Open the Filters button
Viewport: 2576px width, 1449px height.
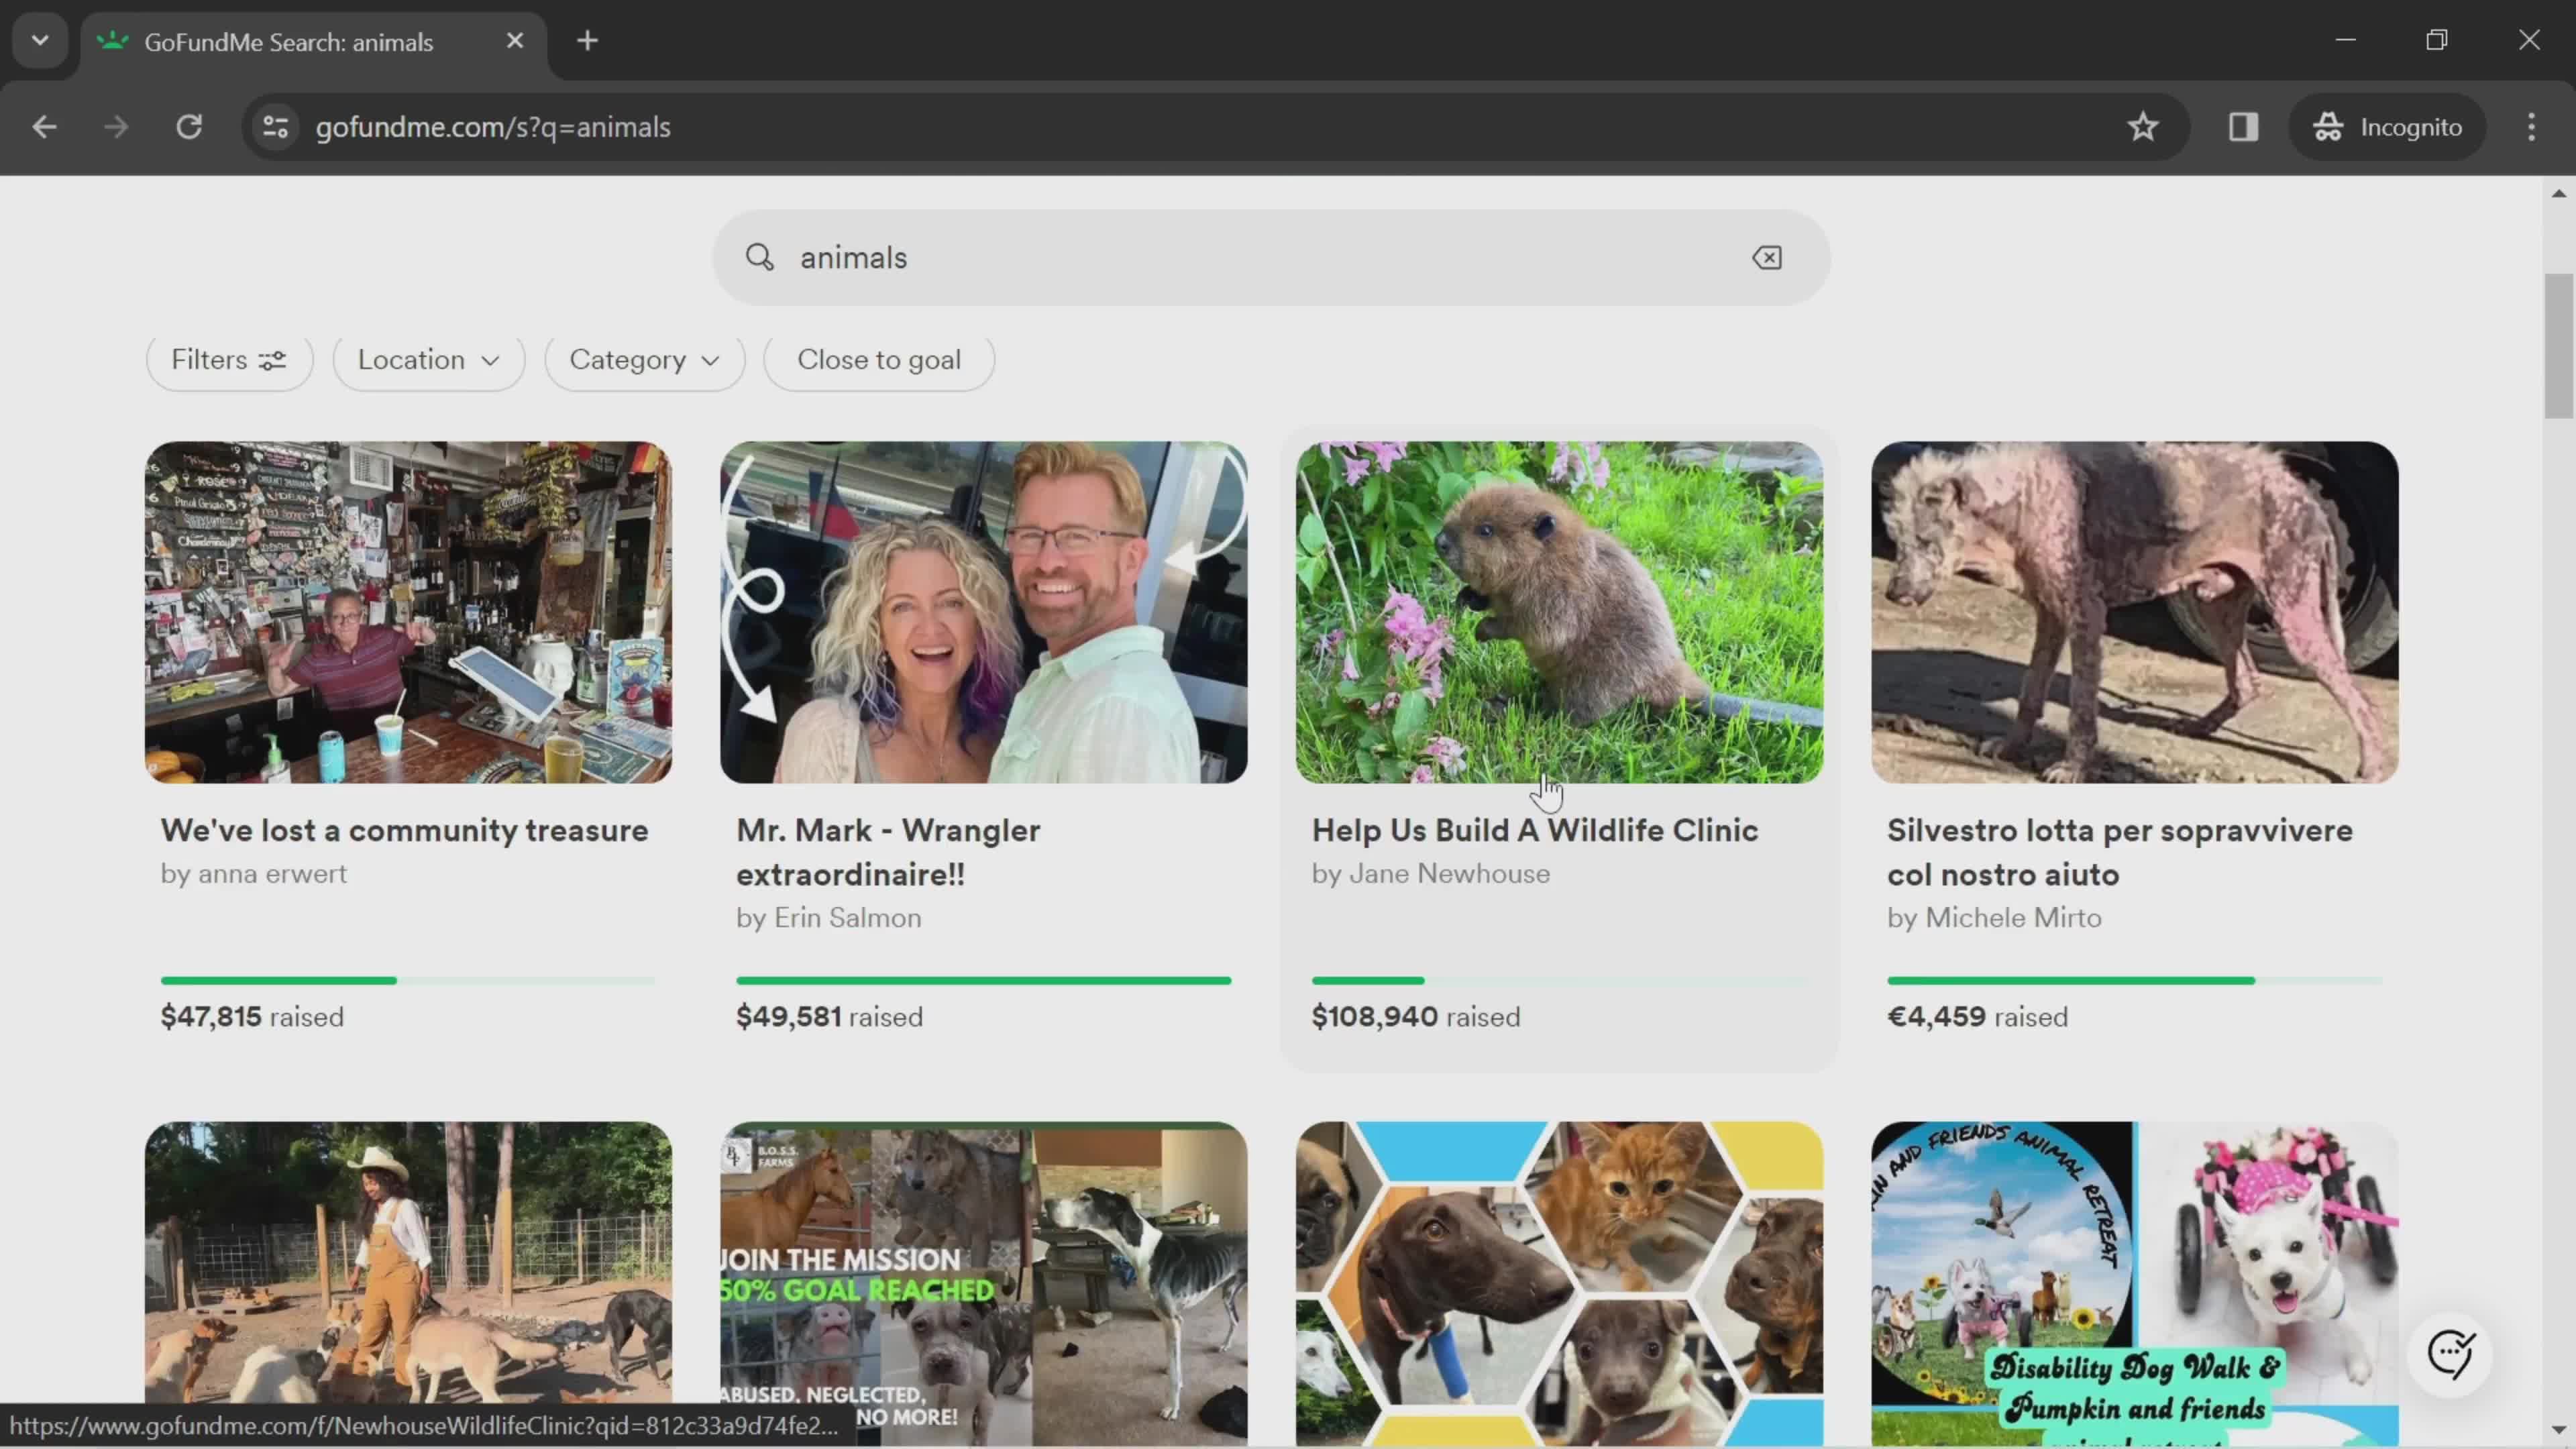pos(229,360)
